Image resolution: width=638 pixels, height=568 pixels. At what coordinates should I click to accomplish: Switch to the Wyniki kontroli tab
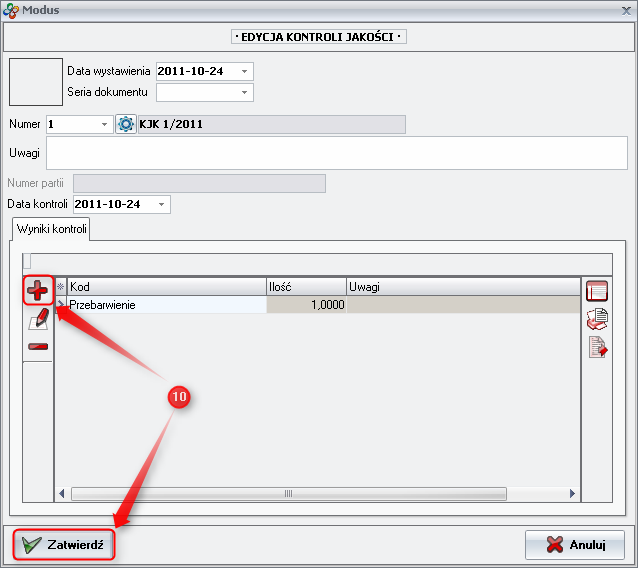click(52, 230)
